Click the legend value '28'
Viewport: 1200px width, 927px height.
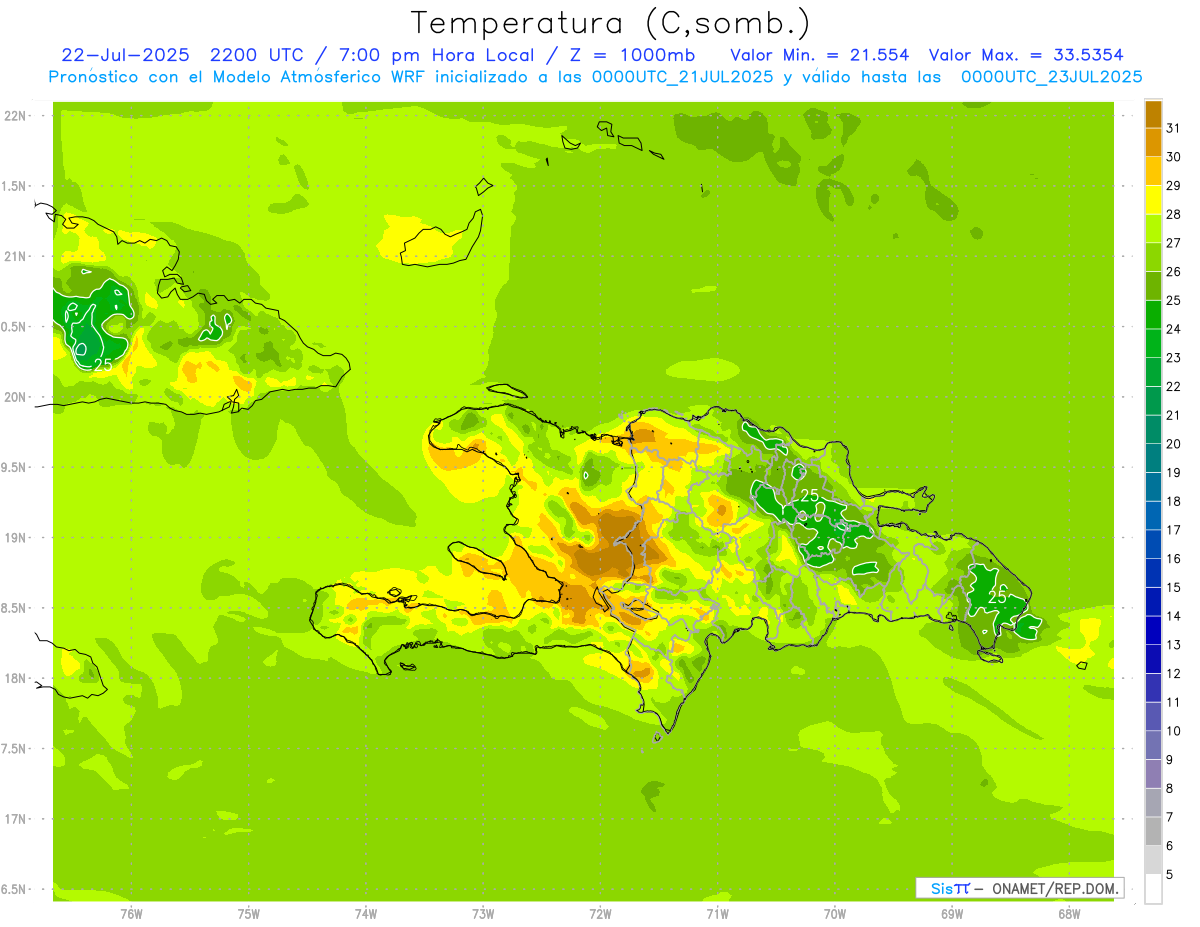[x=1174, y=214]
